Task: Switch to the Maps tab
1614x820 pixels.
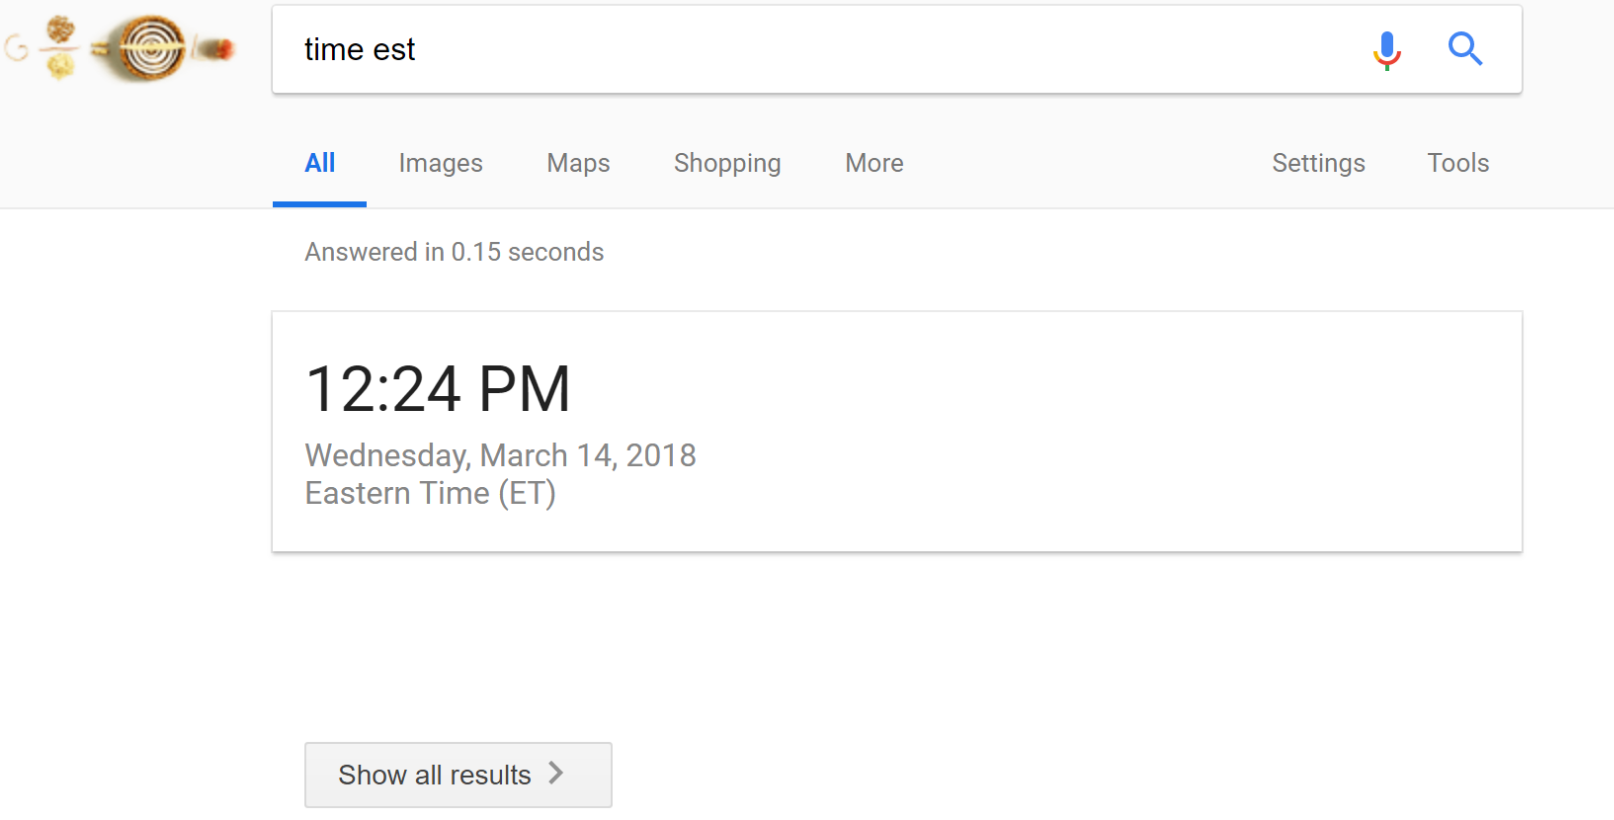Action: click(577, 162)
